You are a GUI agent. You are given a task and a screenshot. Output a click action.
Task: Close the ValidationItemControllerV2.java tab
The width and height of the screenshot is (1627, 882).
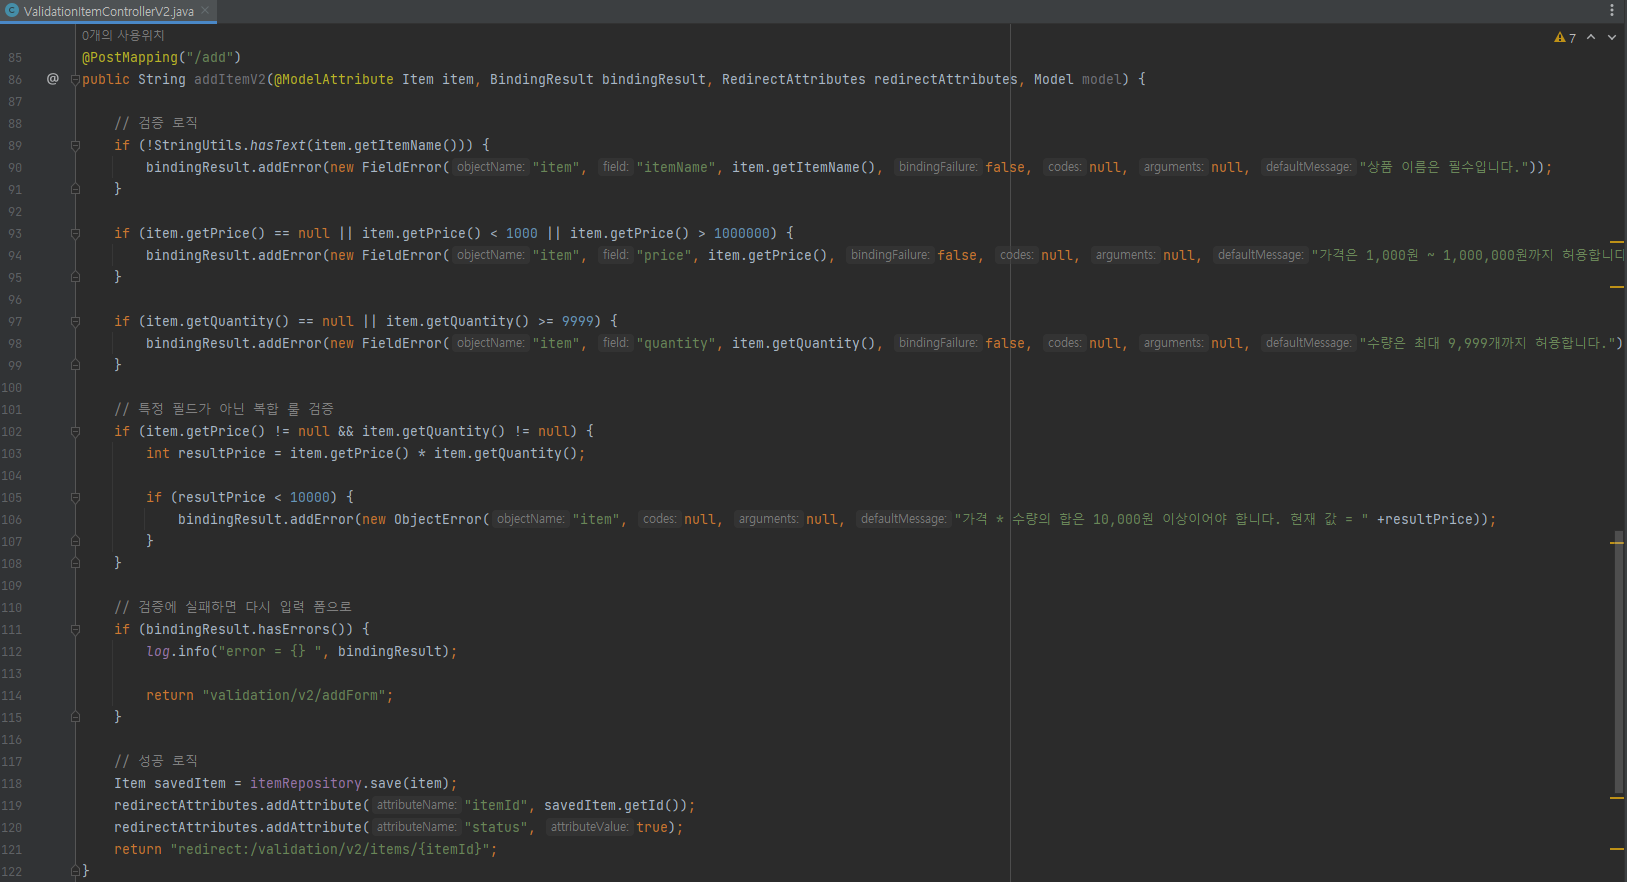(x=205, y=11)
